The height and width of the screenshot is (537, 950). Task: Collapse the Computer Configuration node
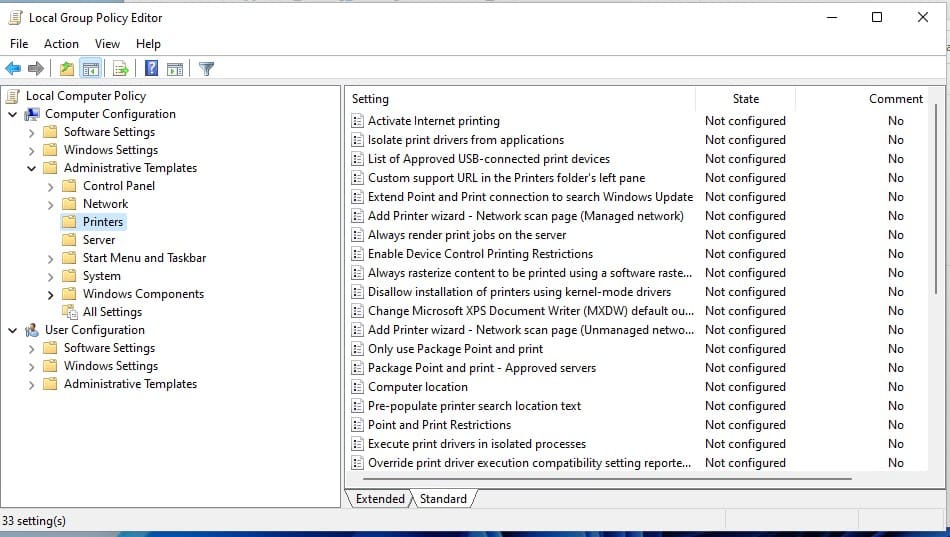click(12, 114)
